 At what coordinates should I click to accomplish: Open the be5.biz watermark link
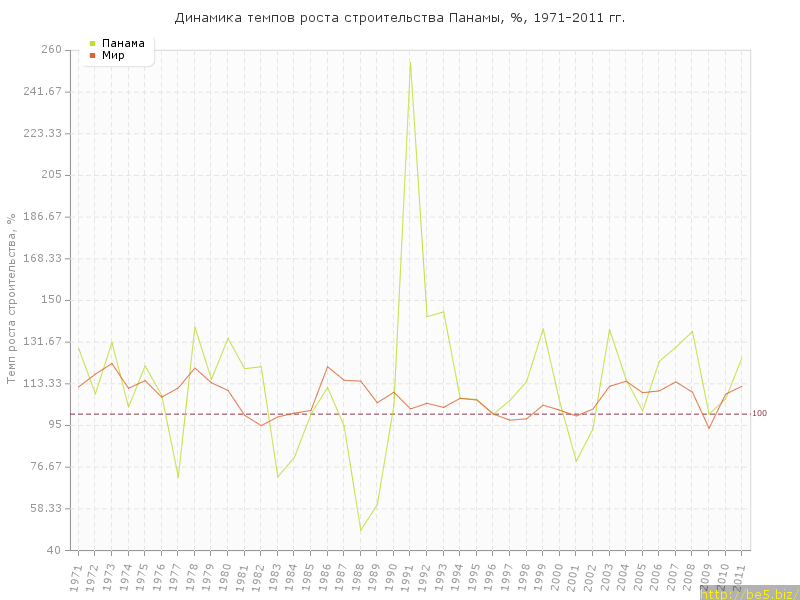click(x=748, y=594)
